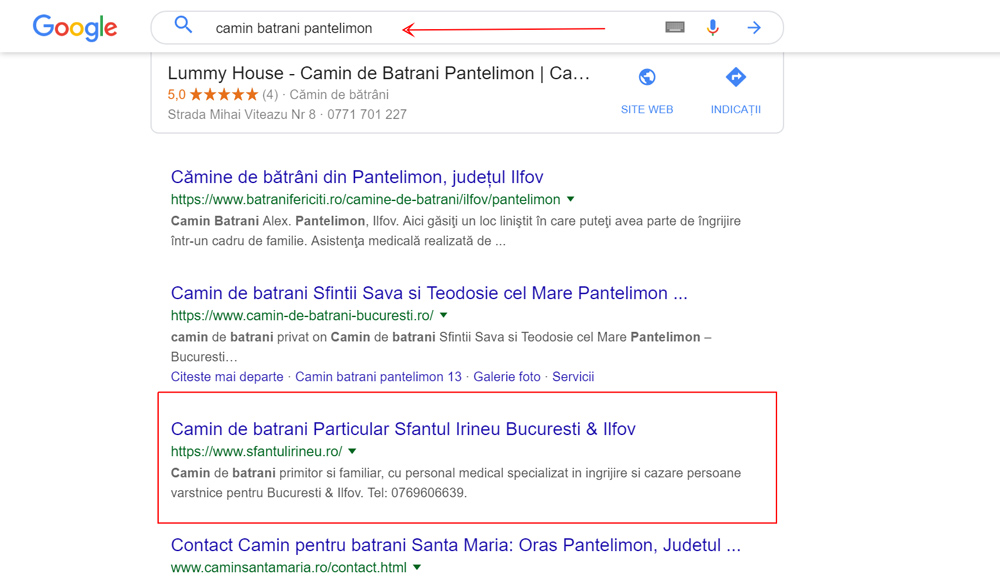1000x579 pixels.
Task: Open the on-screen keyboard icon
Action: click(x=675, y=27)
